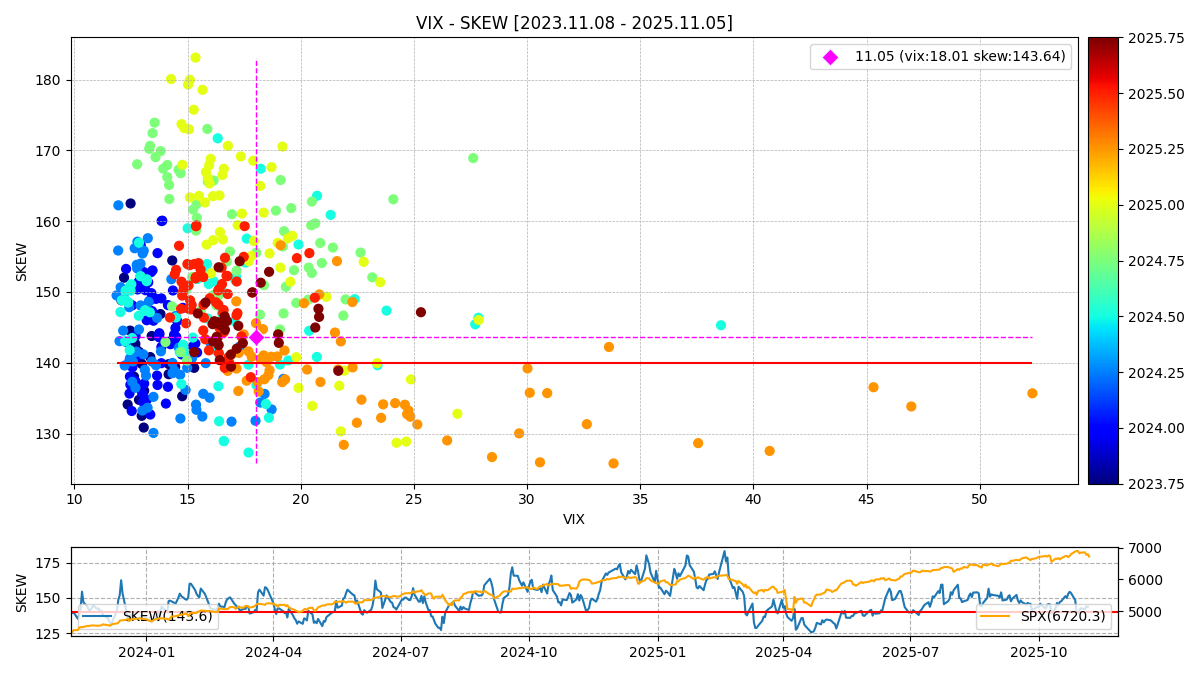Click the chart title VIX - SKEW
This screenshot has width=1200, height=675.
click(x=574, y=23)
